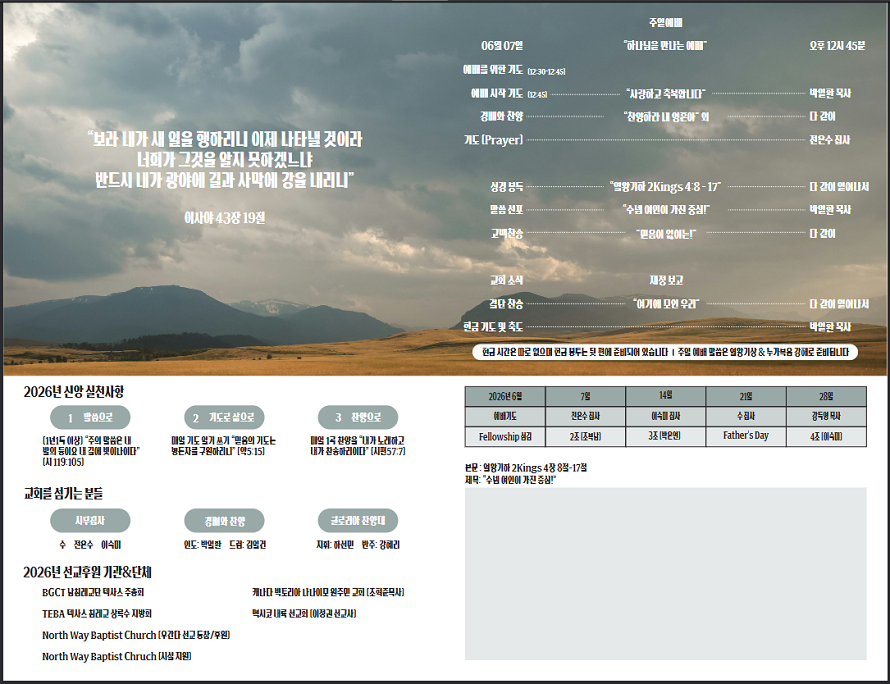This screenshot has height=684, width=890.
Task: Click the '반주:' accompanist entry
Action: 381,544
